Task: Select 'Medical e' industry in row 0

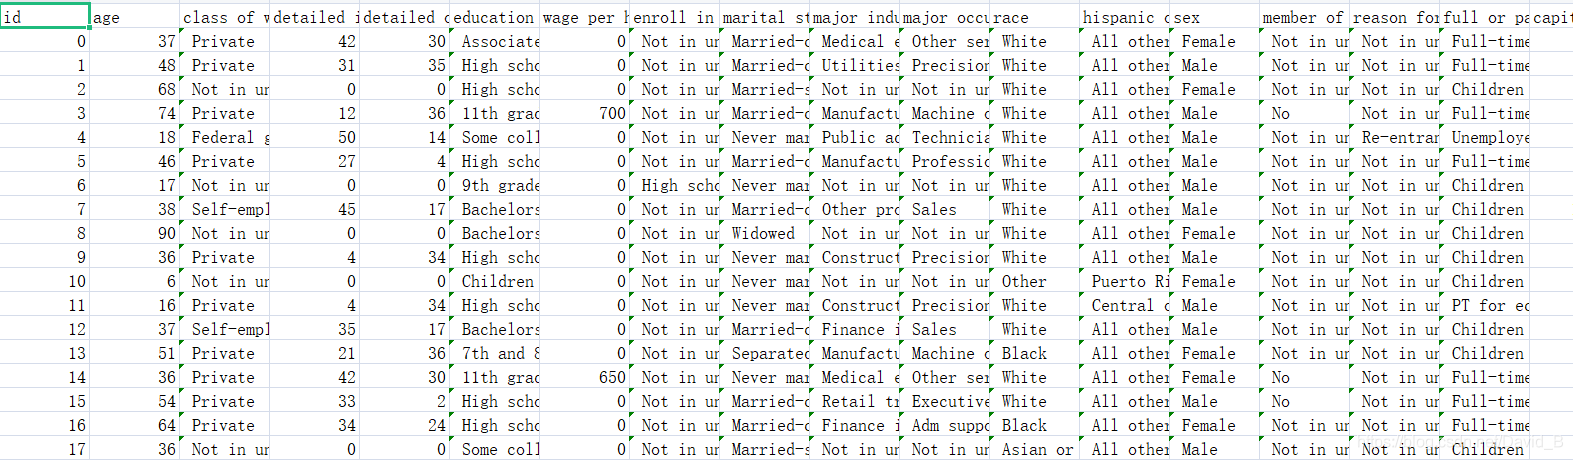Action: click(x=855, y=41)
